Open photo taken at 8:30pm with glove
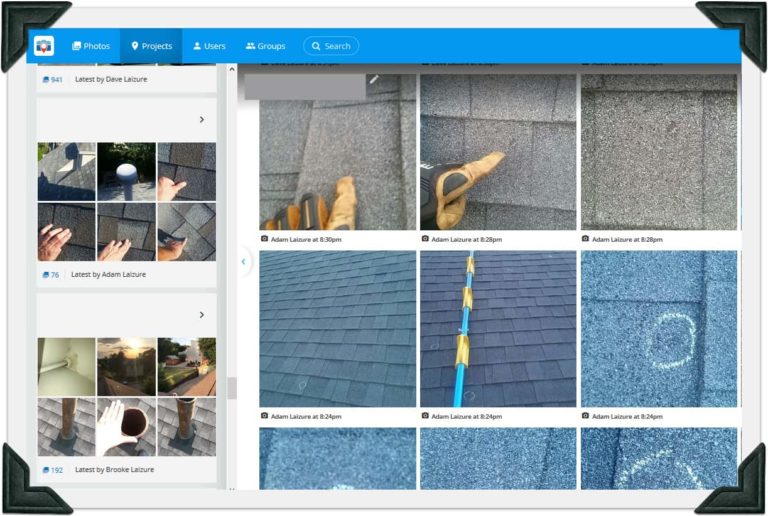 [x=337, y=152]
